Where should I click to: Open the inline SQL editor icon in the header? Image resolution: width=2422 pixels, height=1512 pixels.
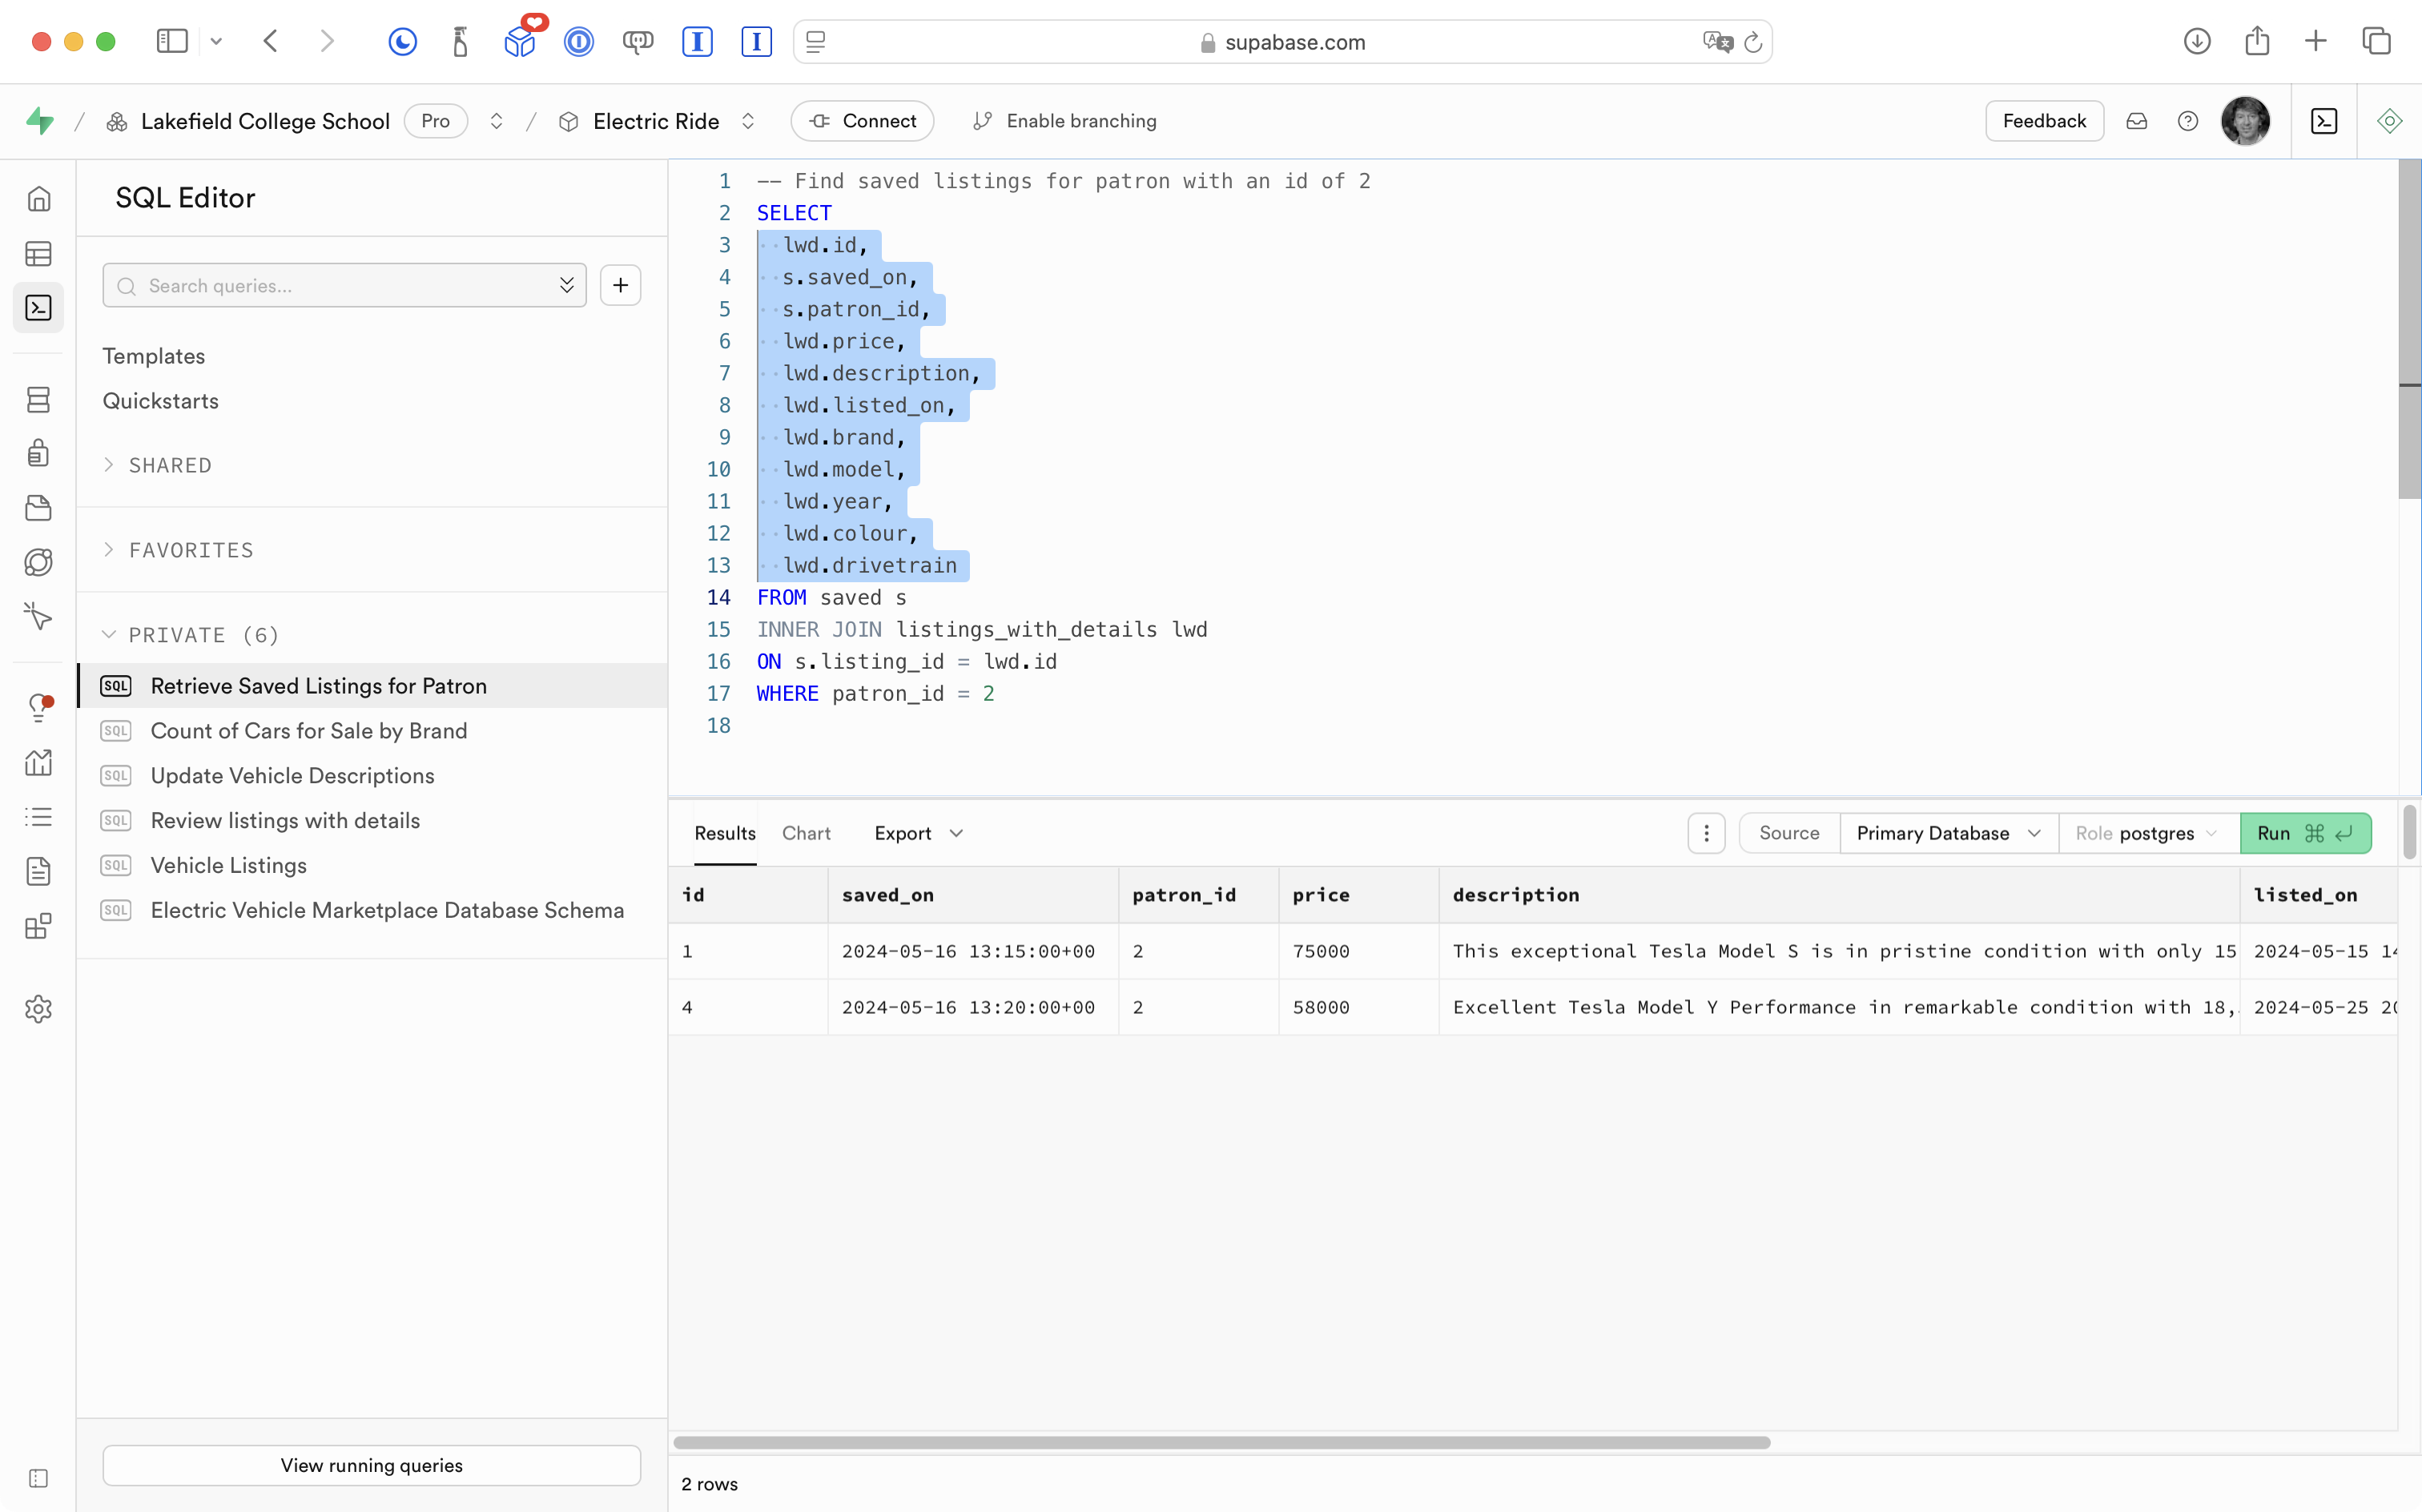click(2324, 121)
